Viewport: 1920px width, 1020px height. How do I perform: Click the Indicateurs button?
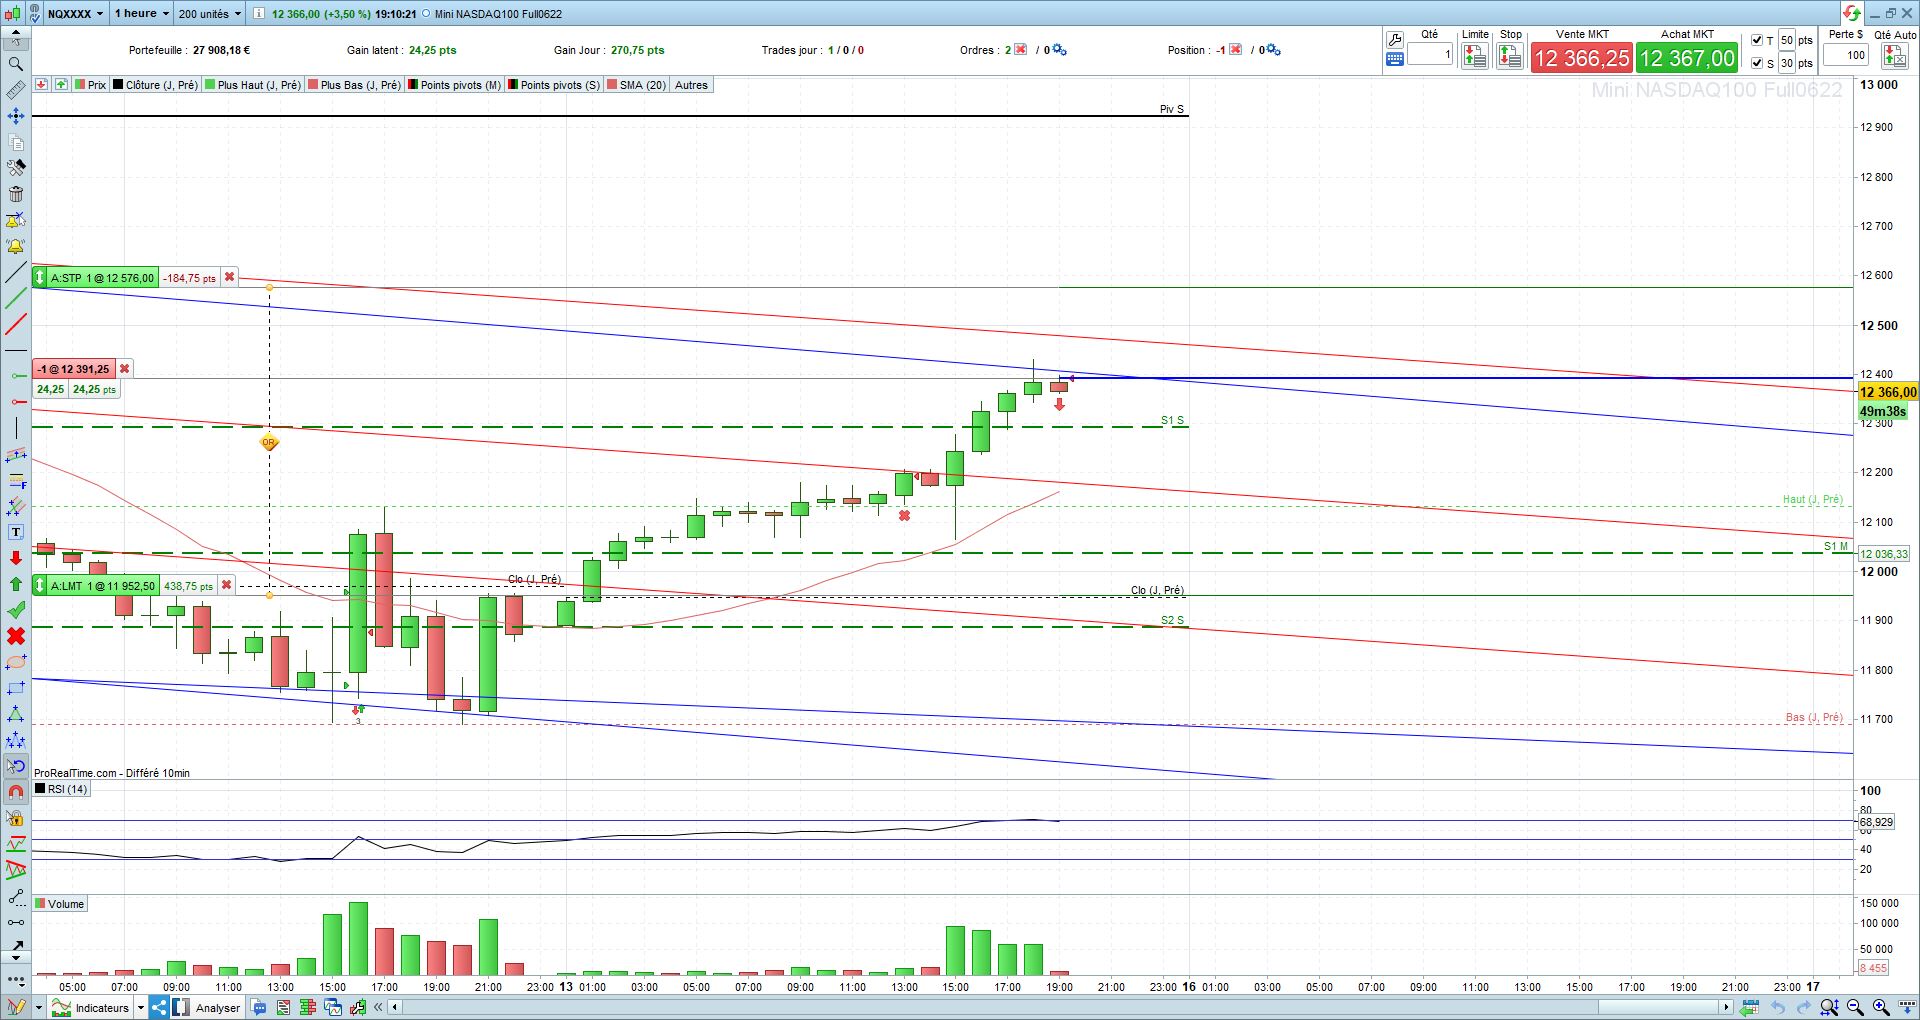point(93,1007)
